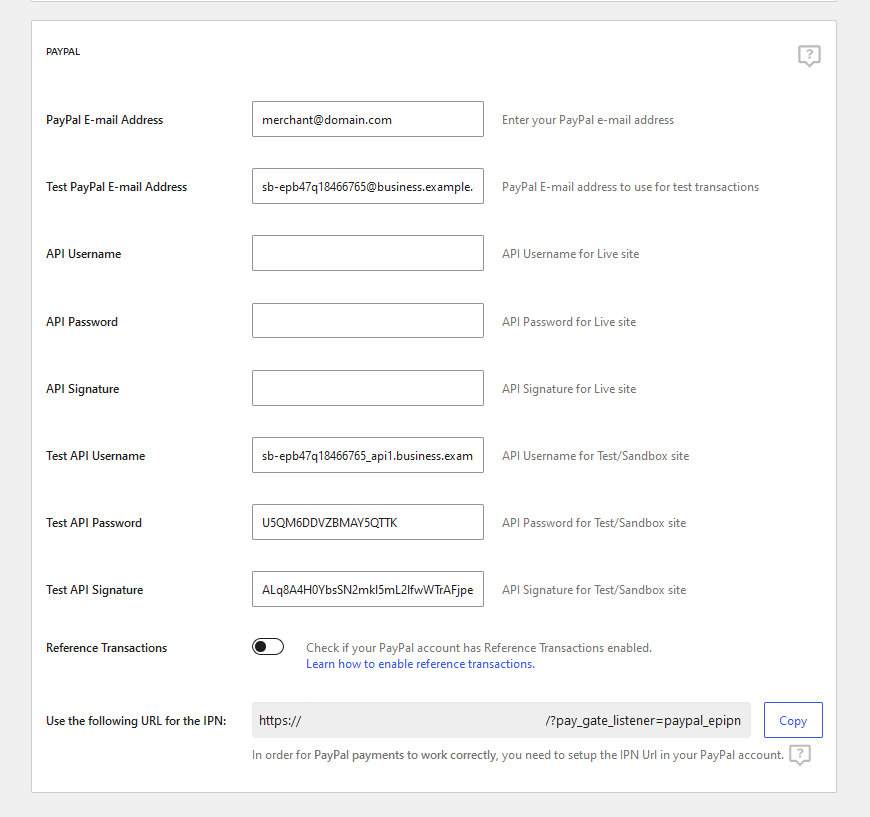Click the 'API Signature for Test/Sandbox site' hint

(x=594, y=590)
